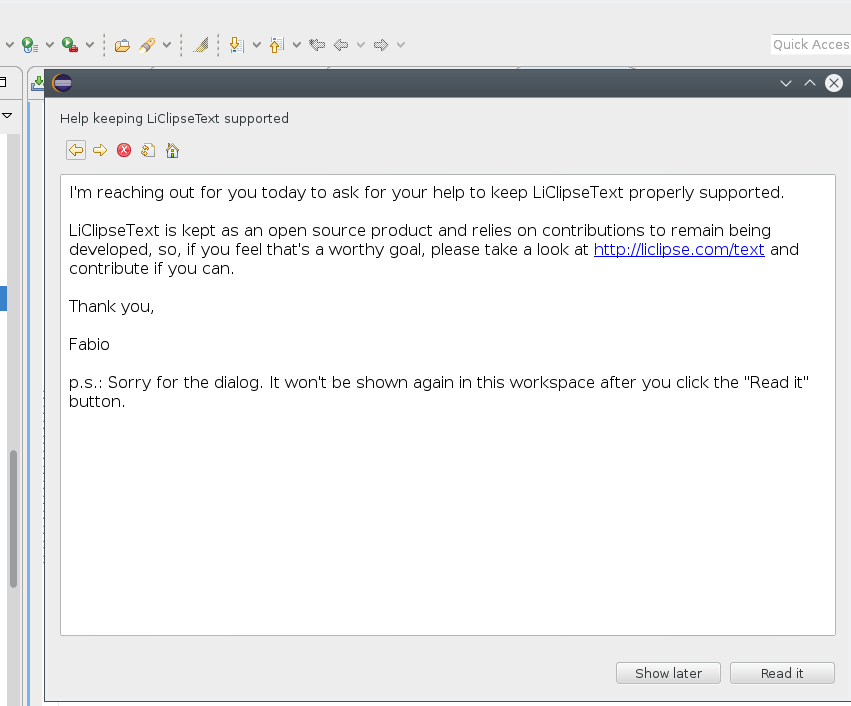This screenshot has width=851, height=706.
Task: Go to Last Edit Location icon
Action: pos(317,44)
